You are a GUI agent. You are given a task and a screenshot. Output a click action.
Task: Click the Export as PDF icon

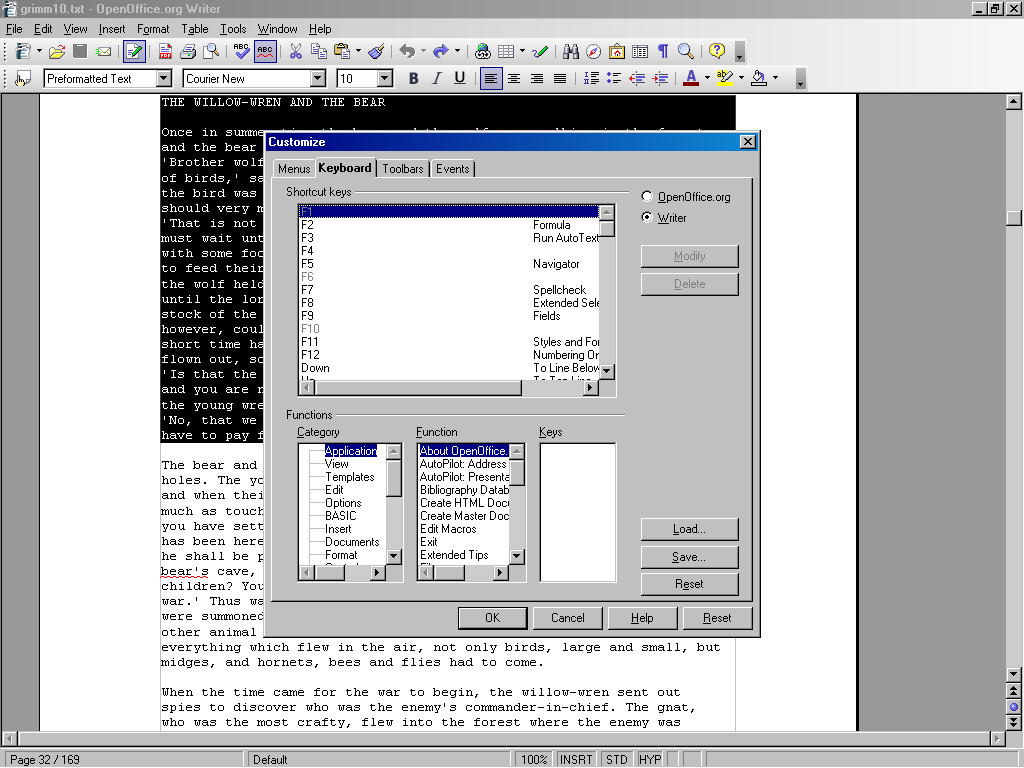pyautogui.click(x=165, y=51)
